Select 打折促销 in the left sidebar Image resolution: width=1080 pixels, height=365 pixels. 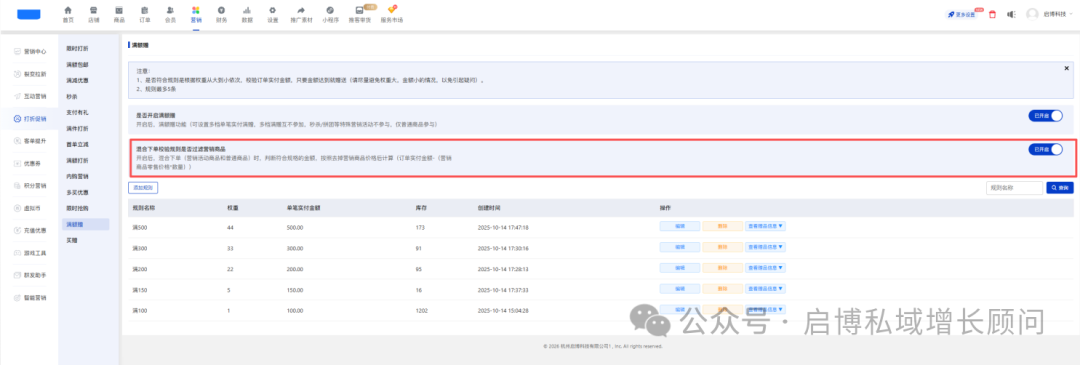(30, 118)
